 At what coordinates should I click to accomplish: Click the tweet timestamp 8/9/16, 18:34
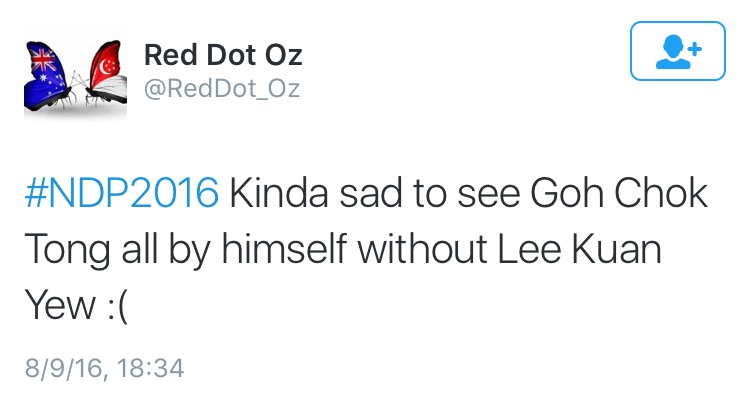[x=103, y=368]
